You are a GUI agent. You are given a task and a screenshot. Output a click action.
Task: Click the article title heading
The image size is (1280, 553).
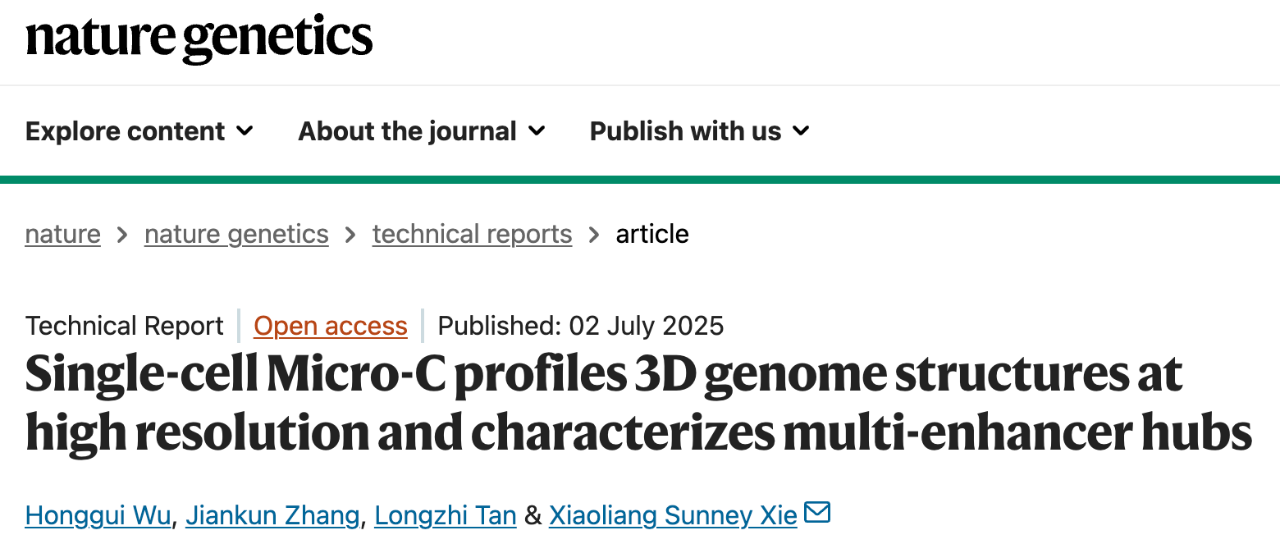coord(639,403)
